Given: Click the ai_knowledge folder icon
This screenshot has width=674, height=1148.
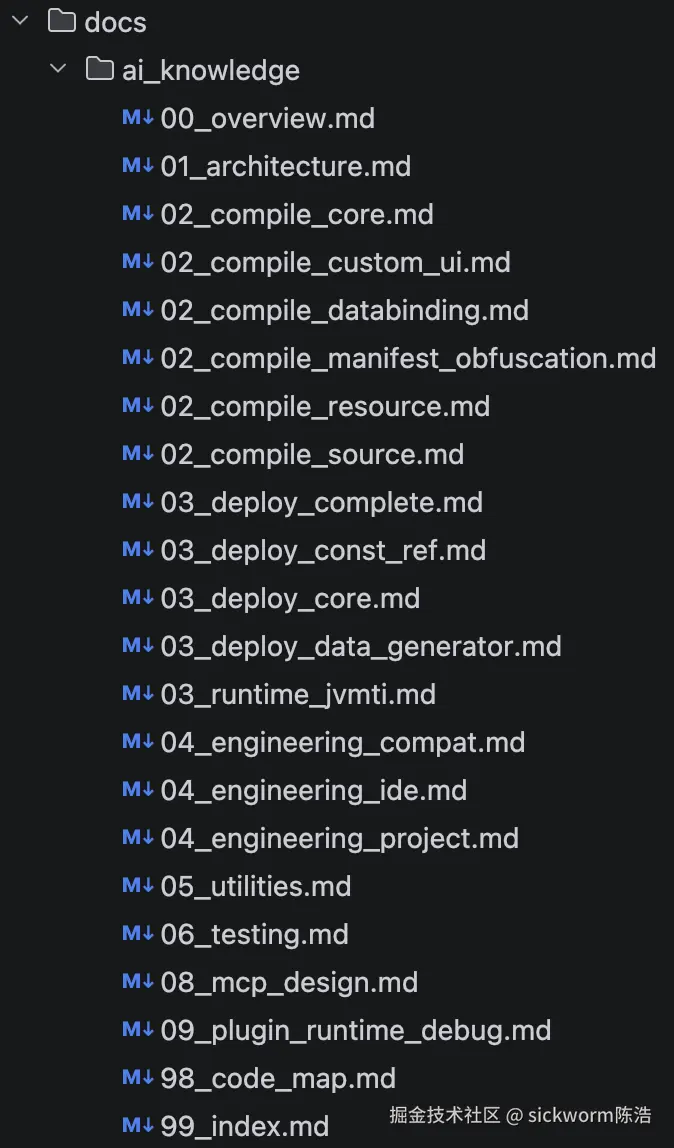Looking at the screenshot, I should [99, 69].
